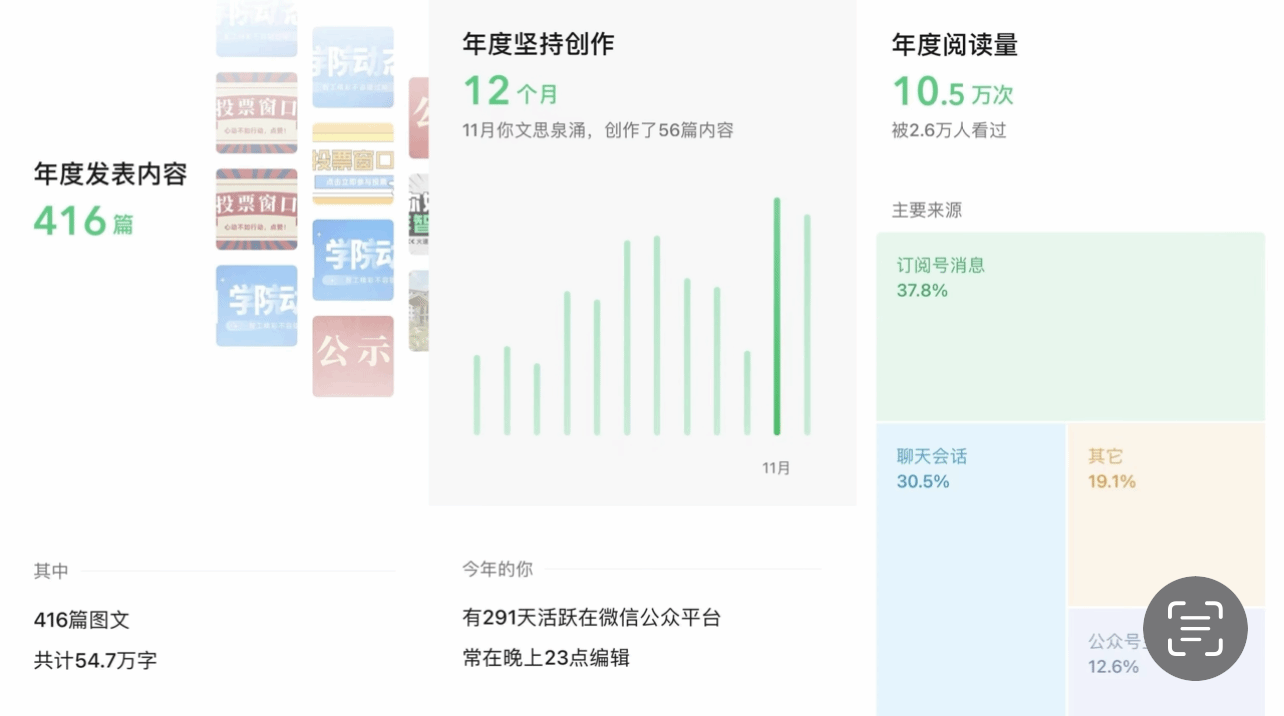
Task: Click the 10.5万次 reading count
Action: 952,93
